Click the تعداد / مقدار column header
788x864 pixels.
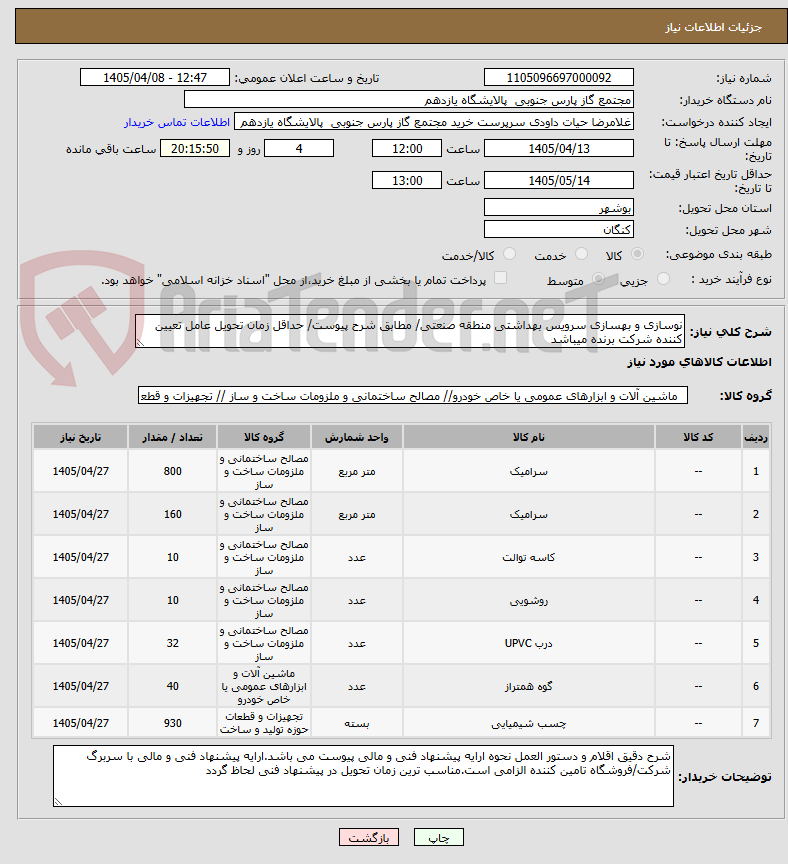[x=172, y=437]
